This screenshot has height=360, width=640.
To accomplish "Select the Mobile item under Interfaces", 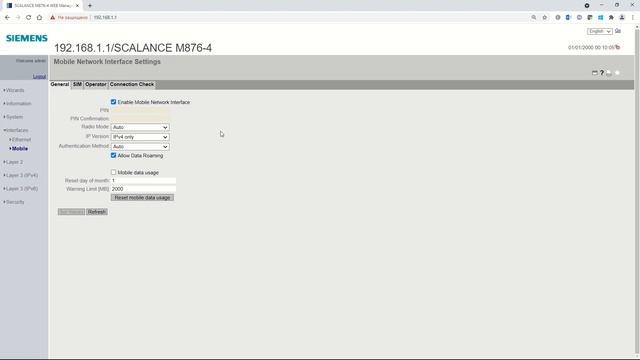I will click(19, 149).
